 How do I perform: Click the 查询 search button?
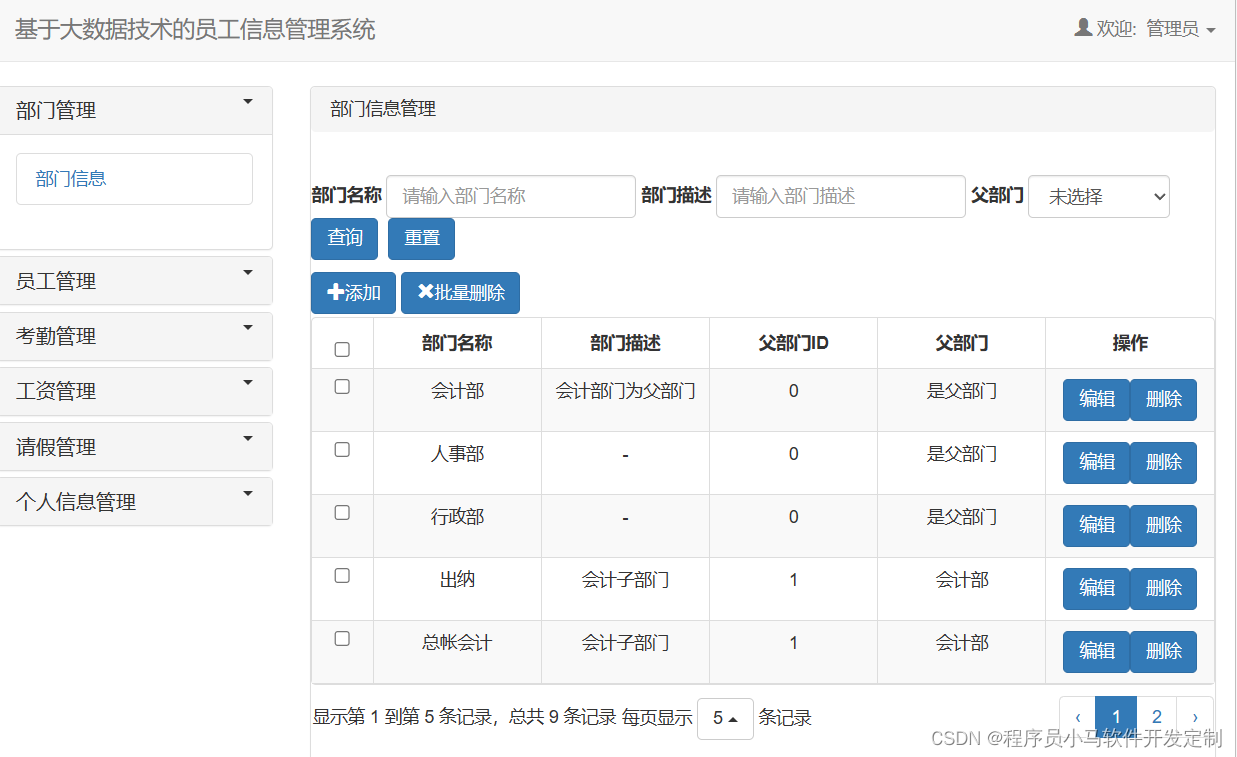344,238
